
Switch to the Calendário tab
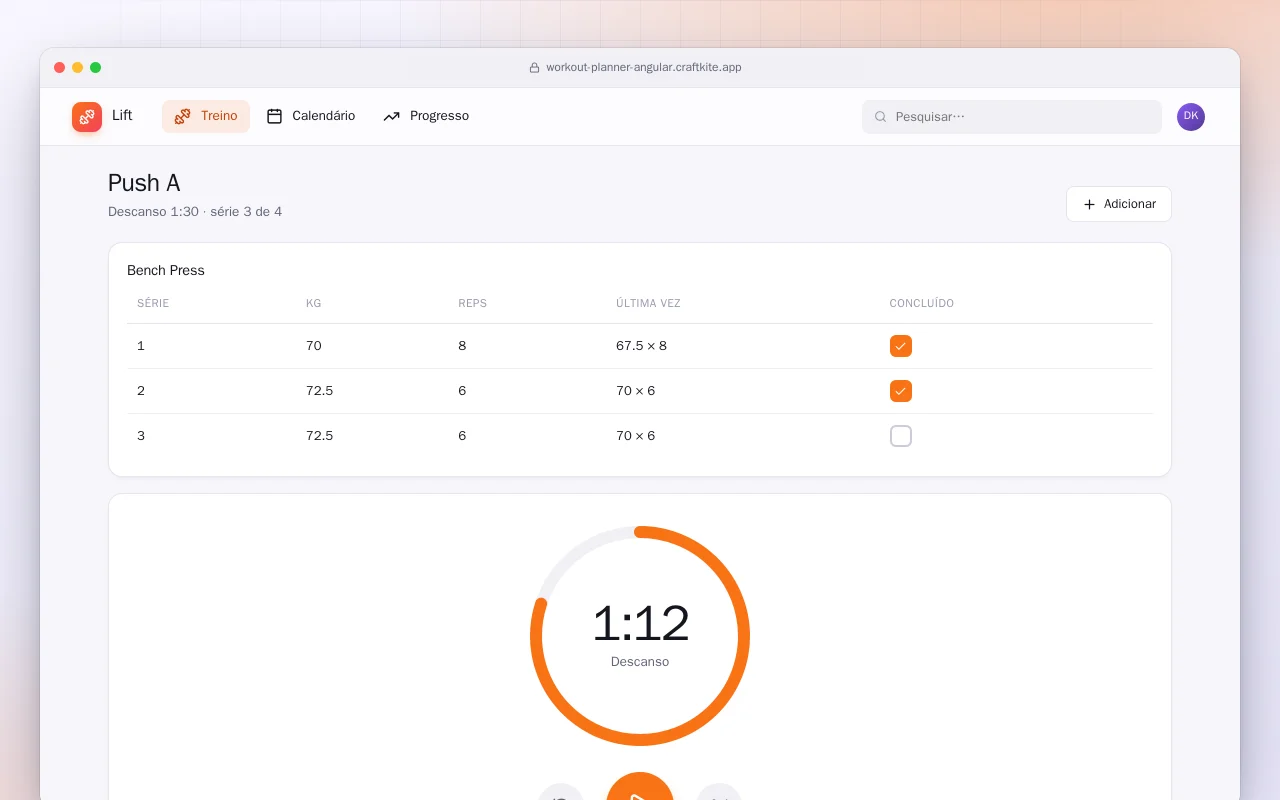click(x=311, y=116)
